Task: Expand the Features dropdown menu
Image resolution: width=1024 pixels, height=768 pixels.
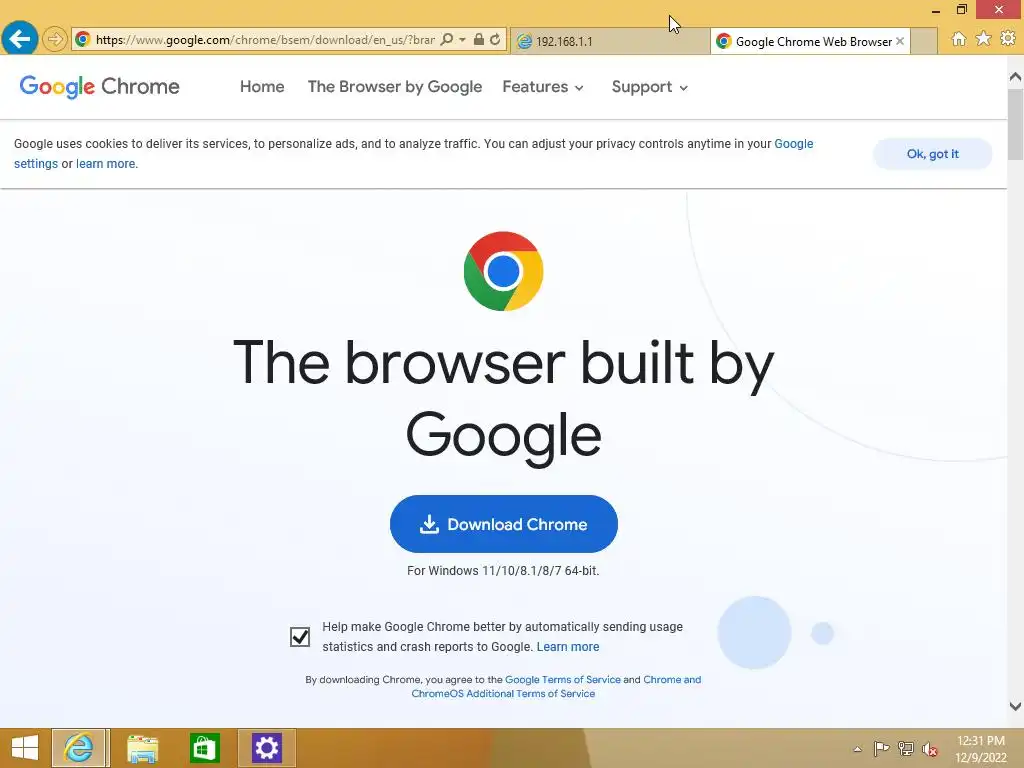Action: coord(543,87)
